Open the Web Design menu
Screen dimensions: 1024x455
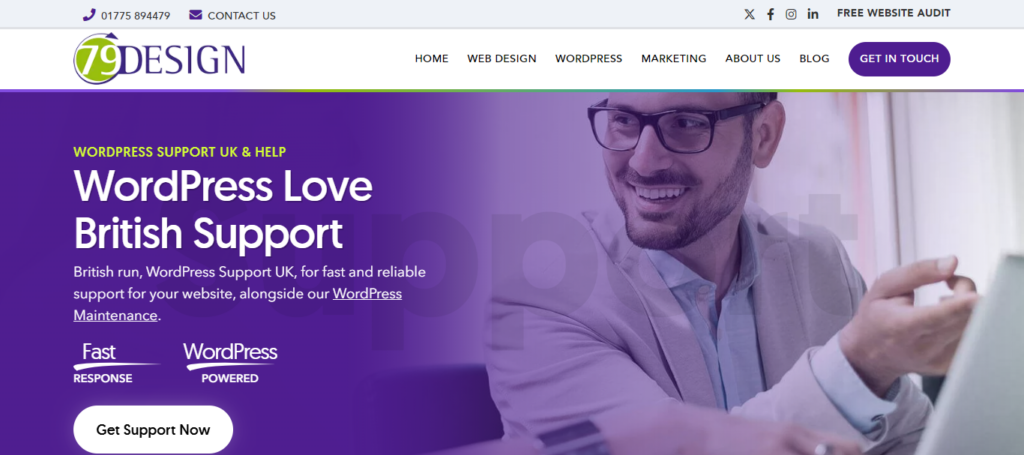[x=502, y=59]
